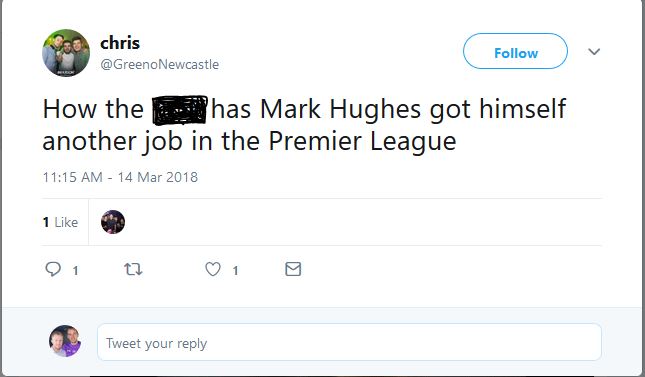
Task: Follow the chris account
Action: [x=515, y=51]
